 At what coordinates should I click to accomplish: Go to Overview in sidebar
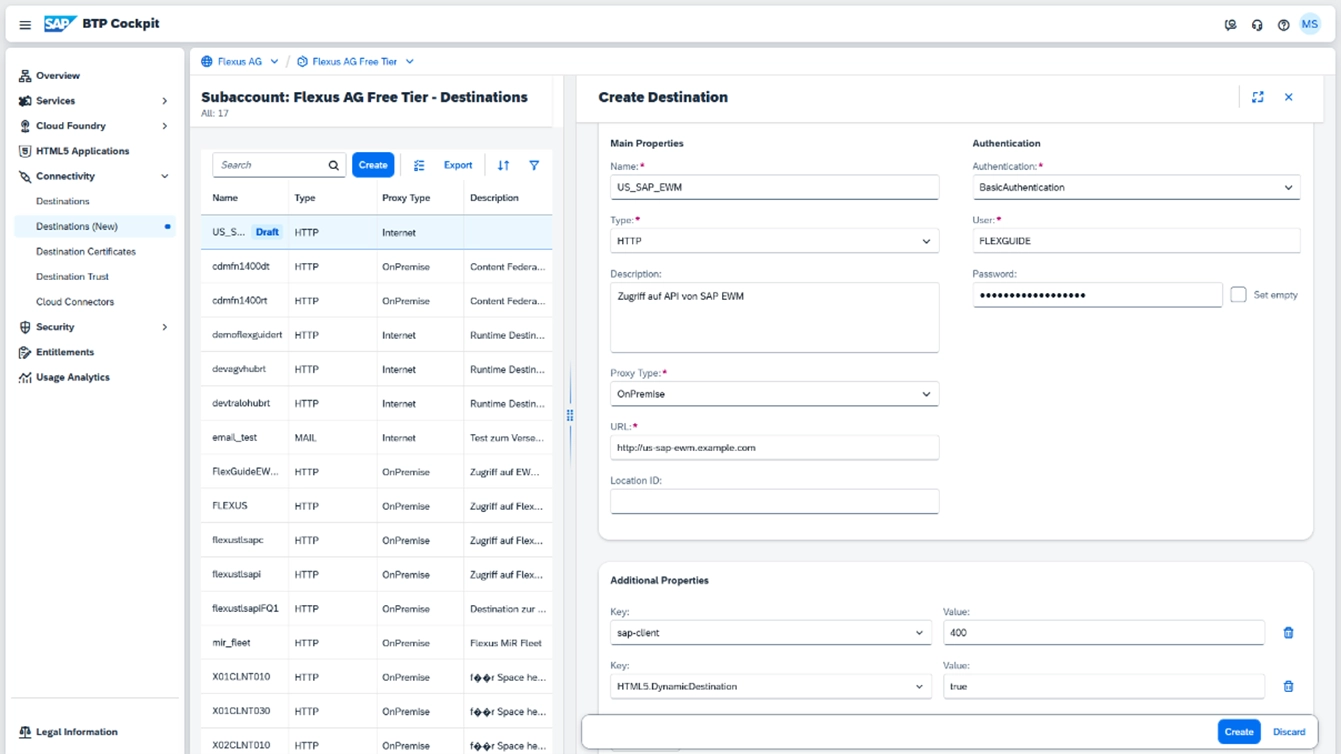58,76
